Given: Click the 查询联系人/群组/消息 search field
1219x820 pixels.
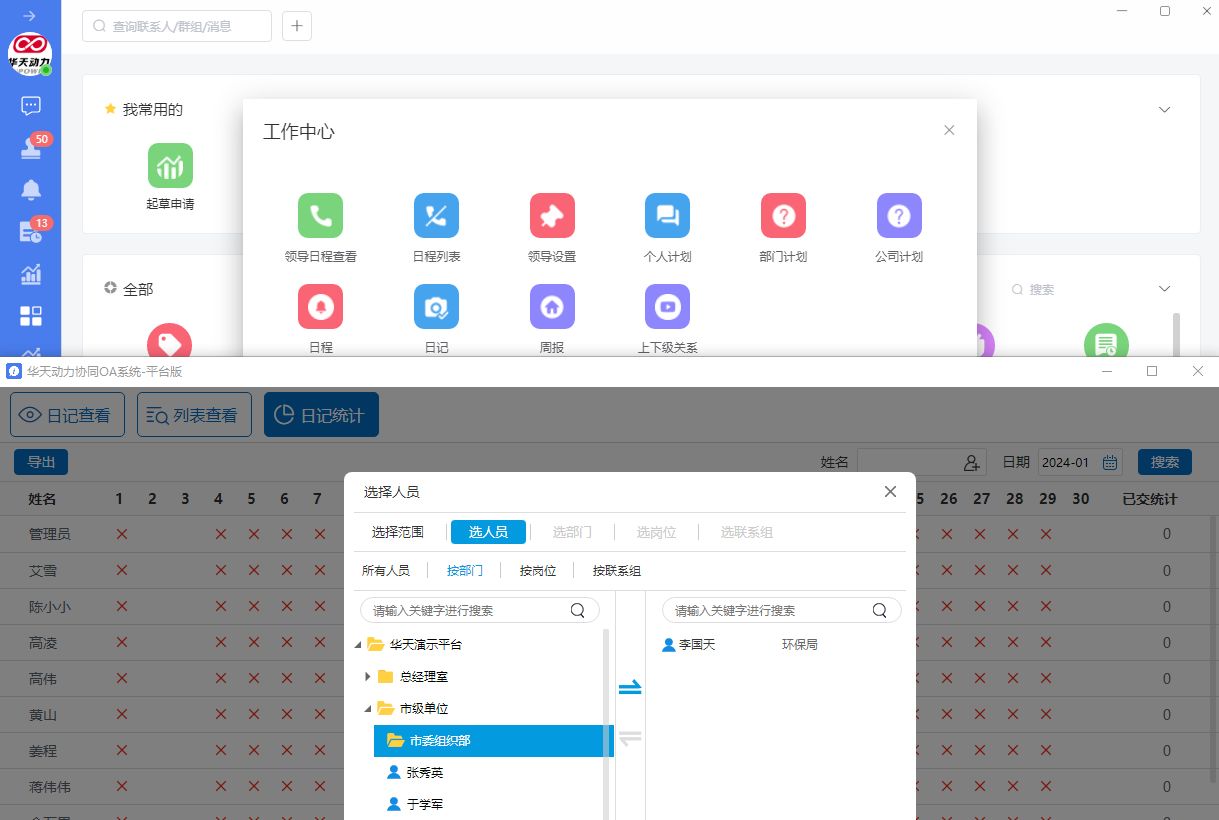Looking at the screenshot, I should tap(177, 27).
